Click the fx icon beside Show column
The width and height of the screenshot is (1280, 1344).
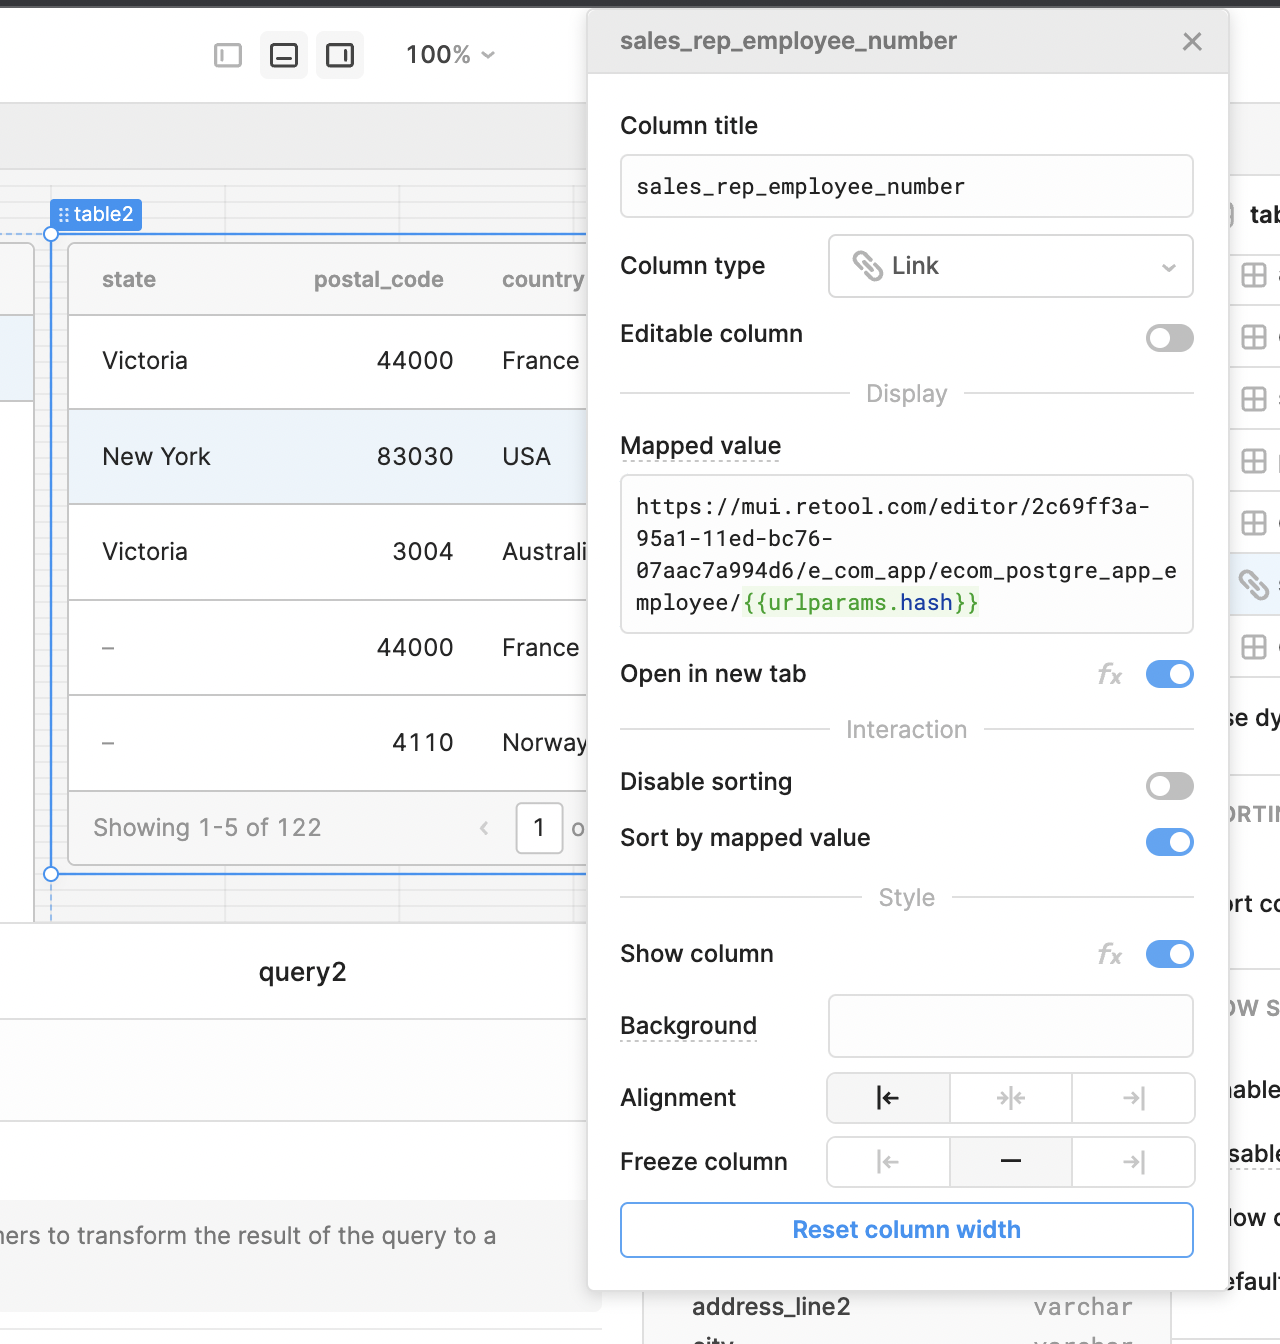point(1110,955)
